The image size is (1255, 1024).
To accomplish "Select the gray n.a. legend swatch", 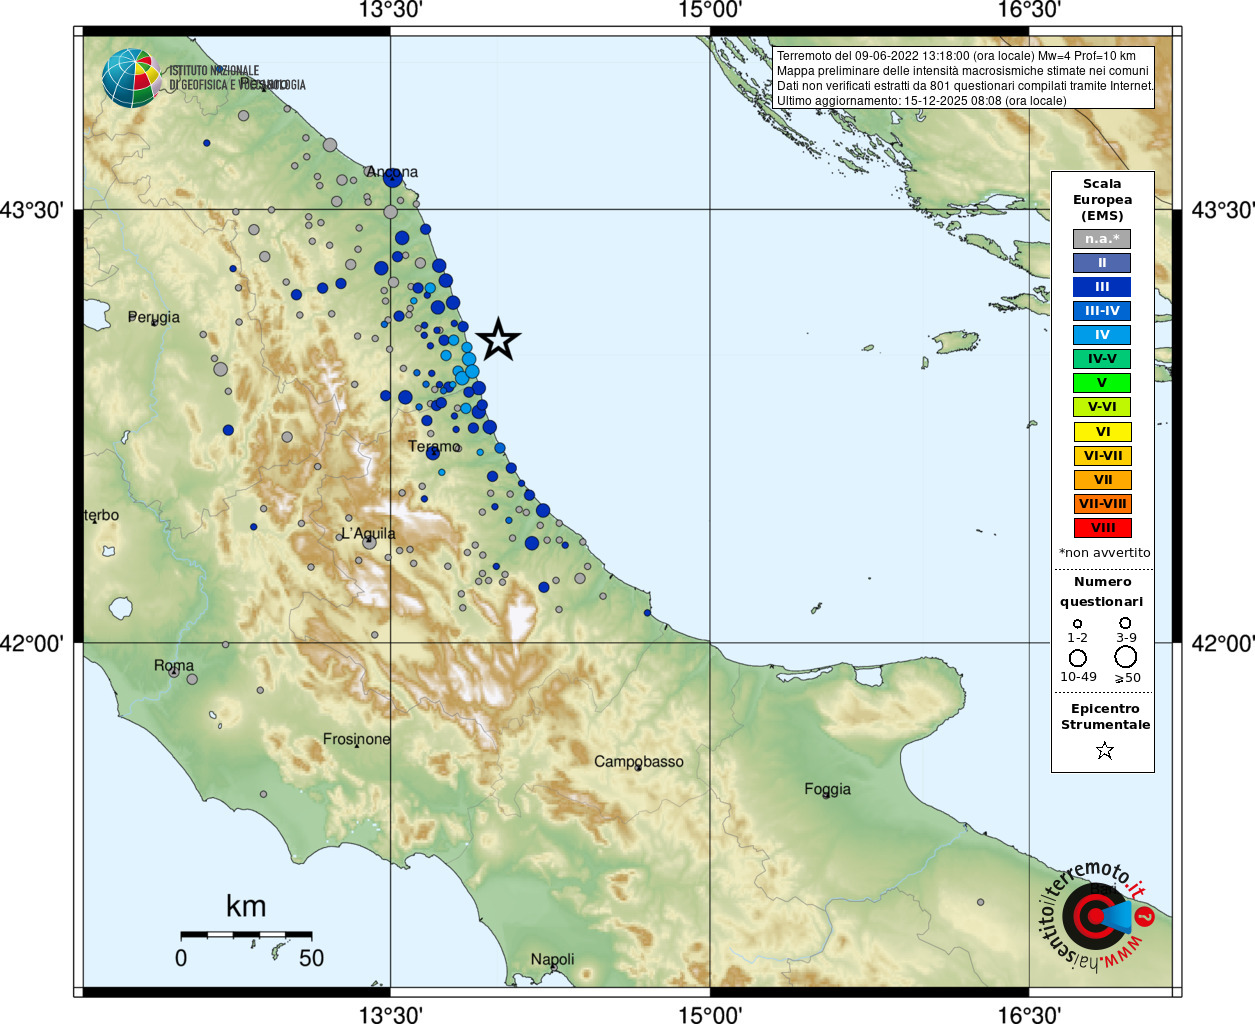I will [x=1102, y=239].
